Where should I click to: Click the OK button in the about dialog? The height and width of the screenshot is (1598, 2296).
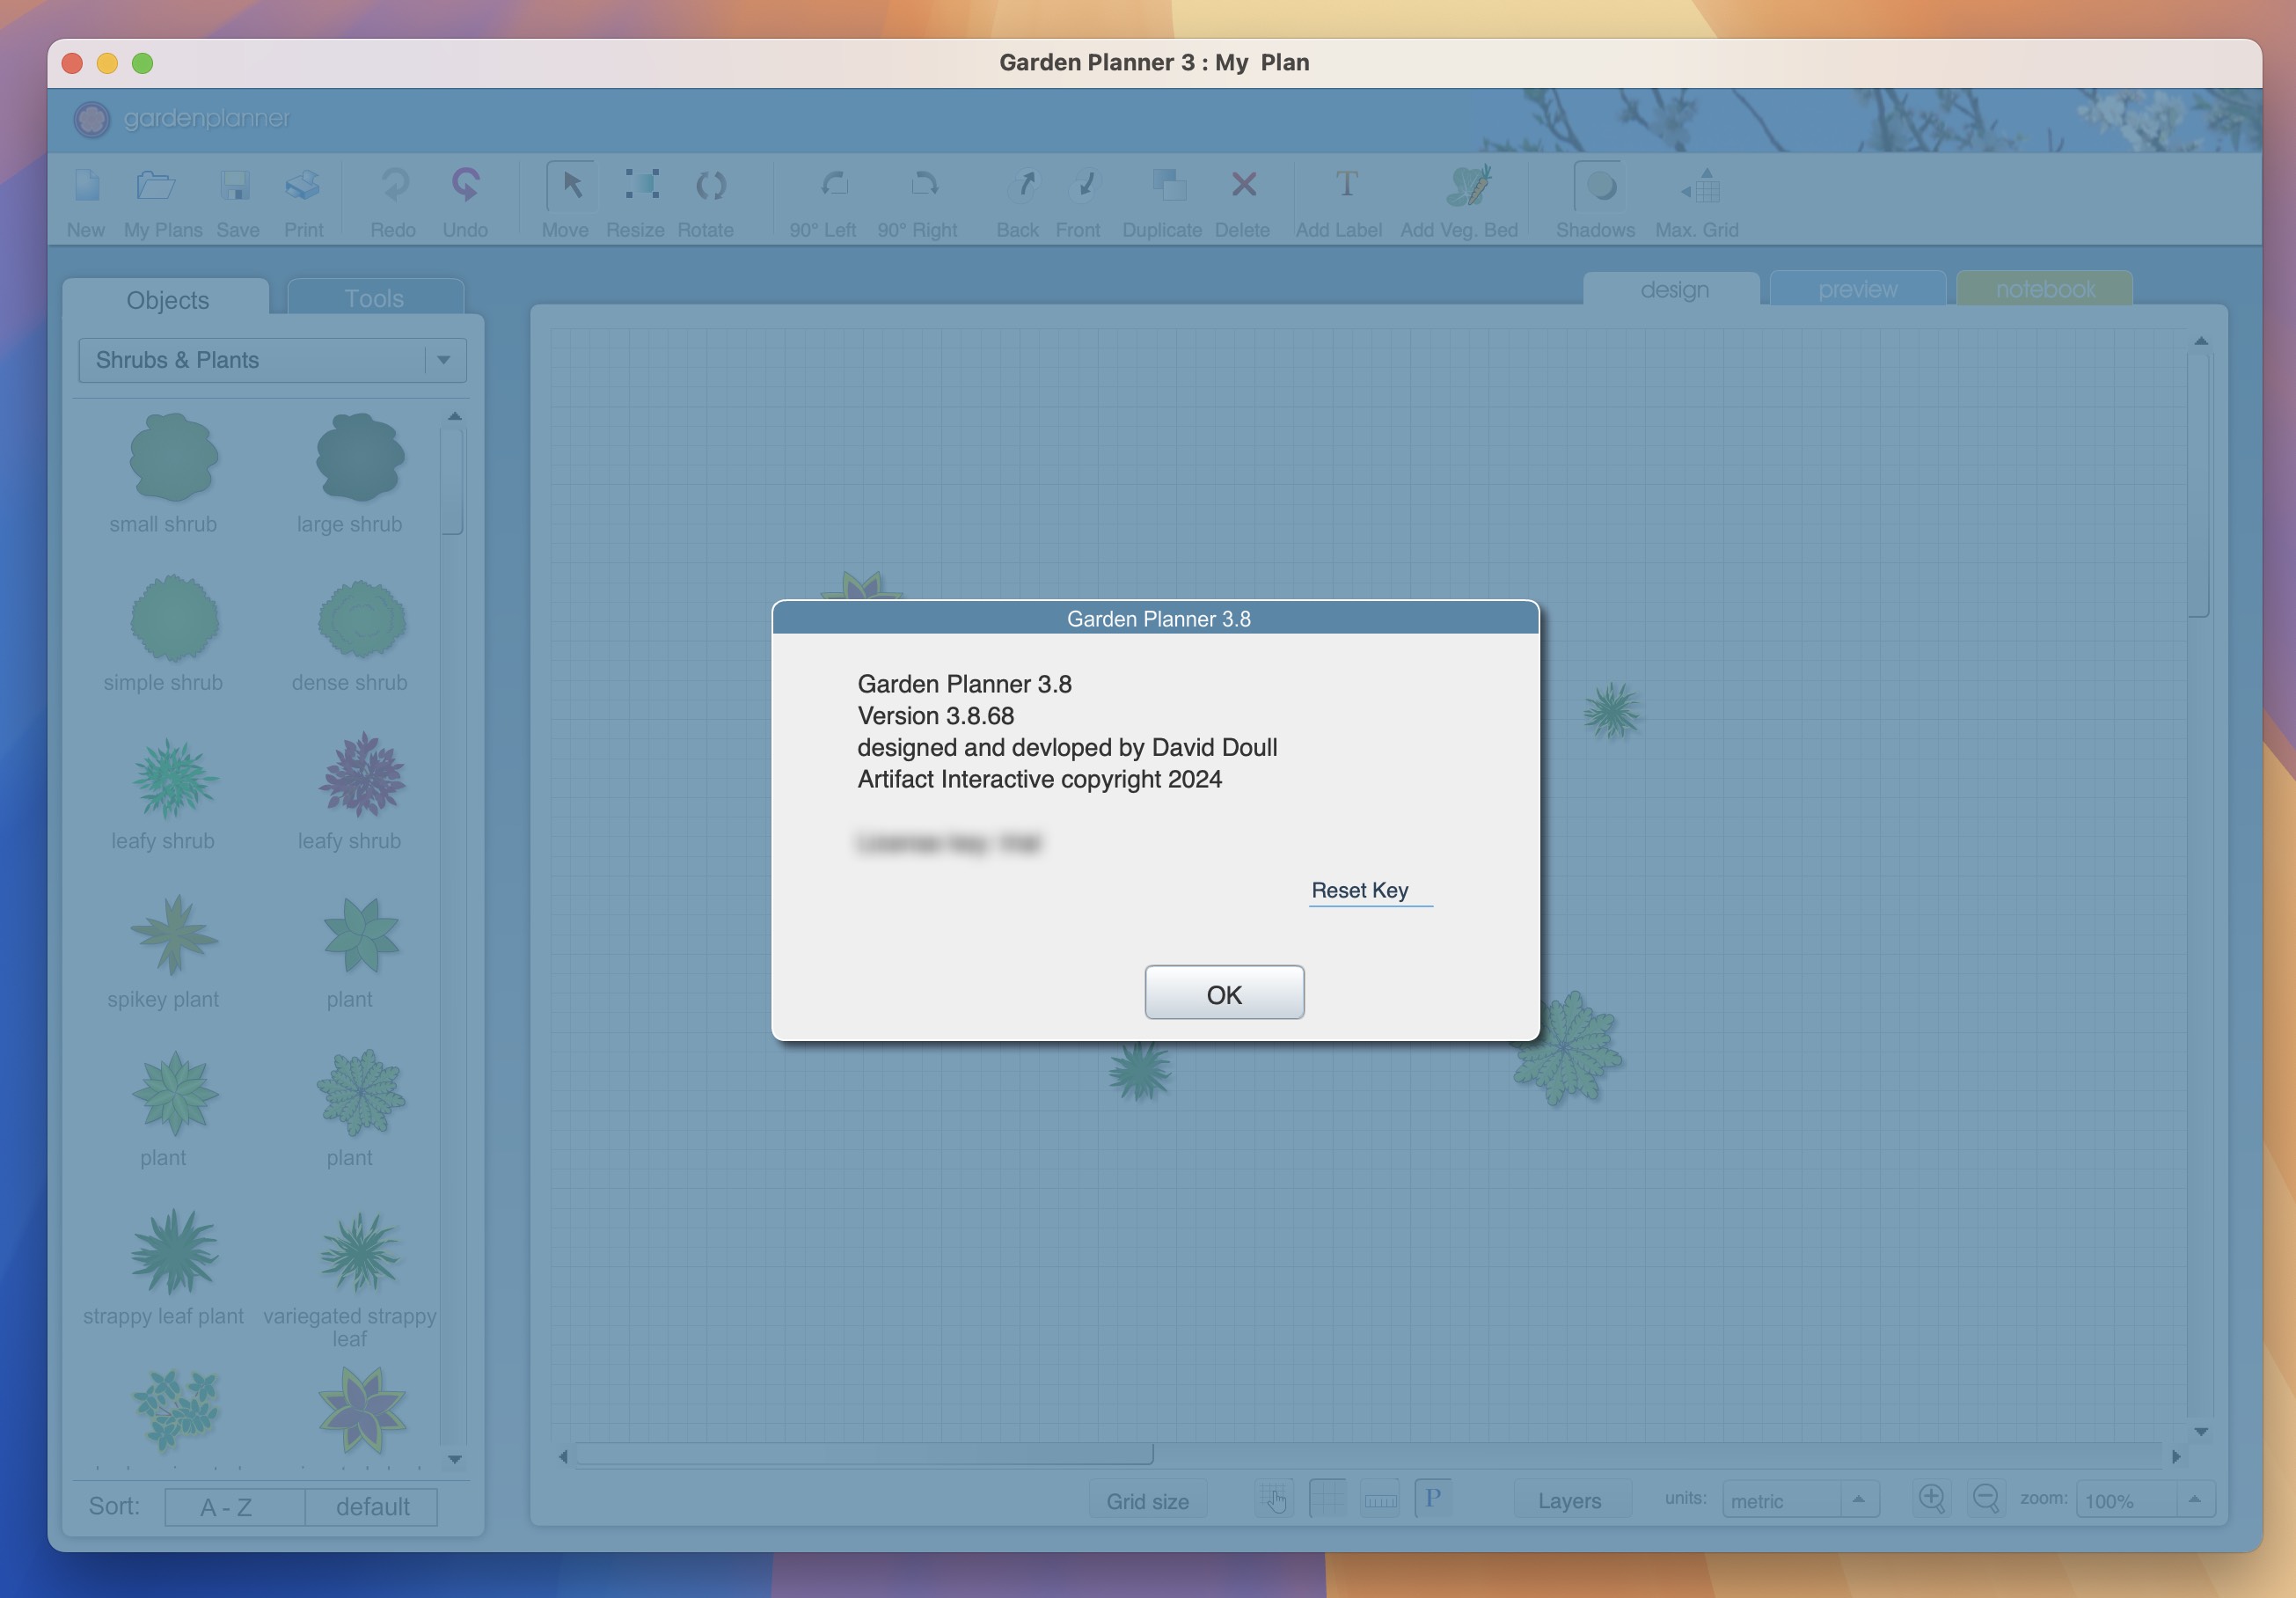click(1224, 993)
